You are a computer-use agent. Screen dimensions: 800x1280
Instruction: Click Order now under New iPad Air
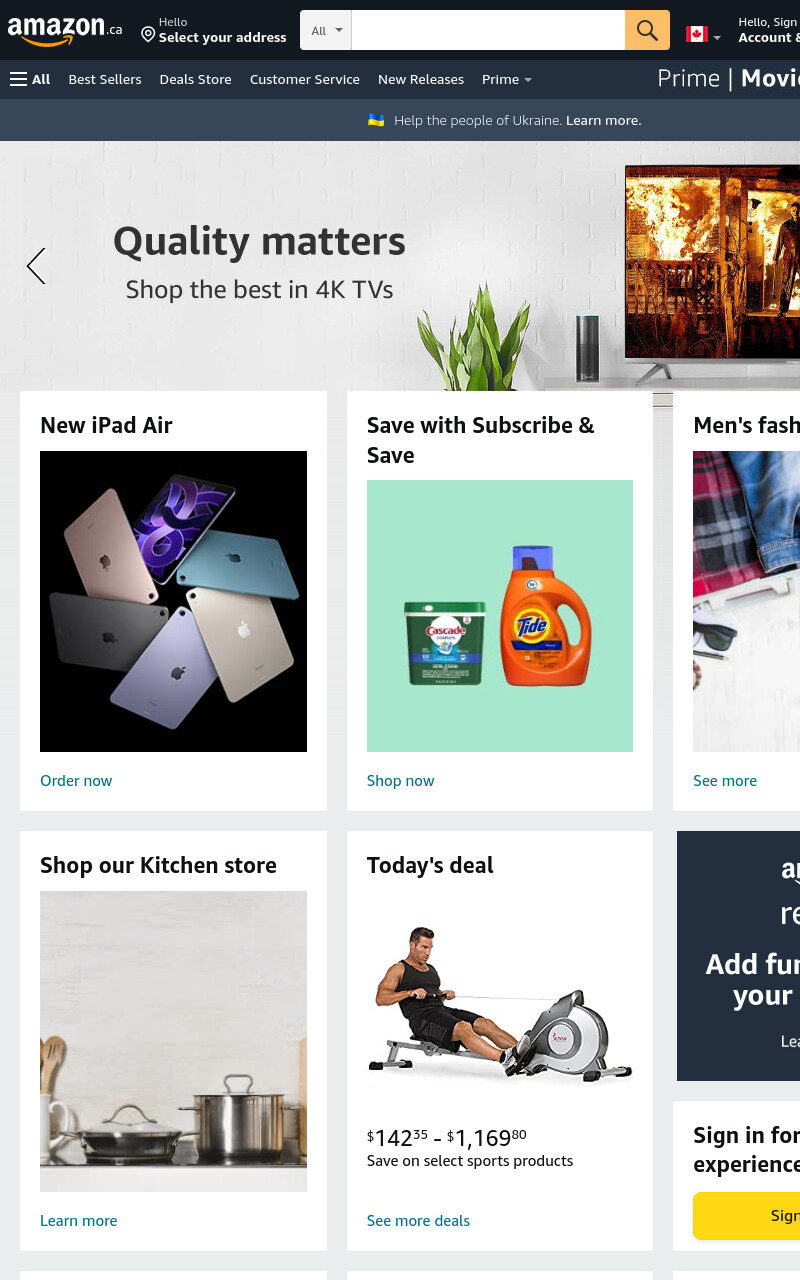point(76,780)
